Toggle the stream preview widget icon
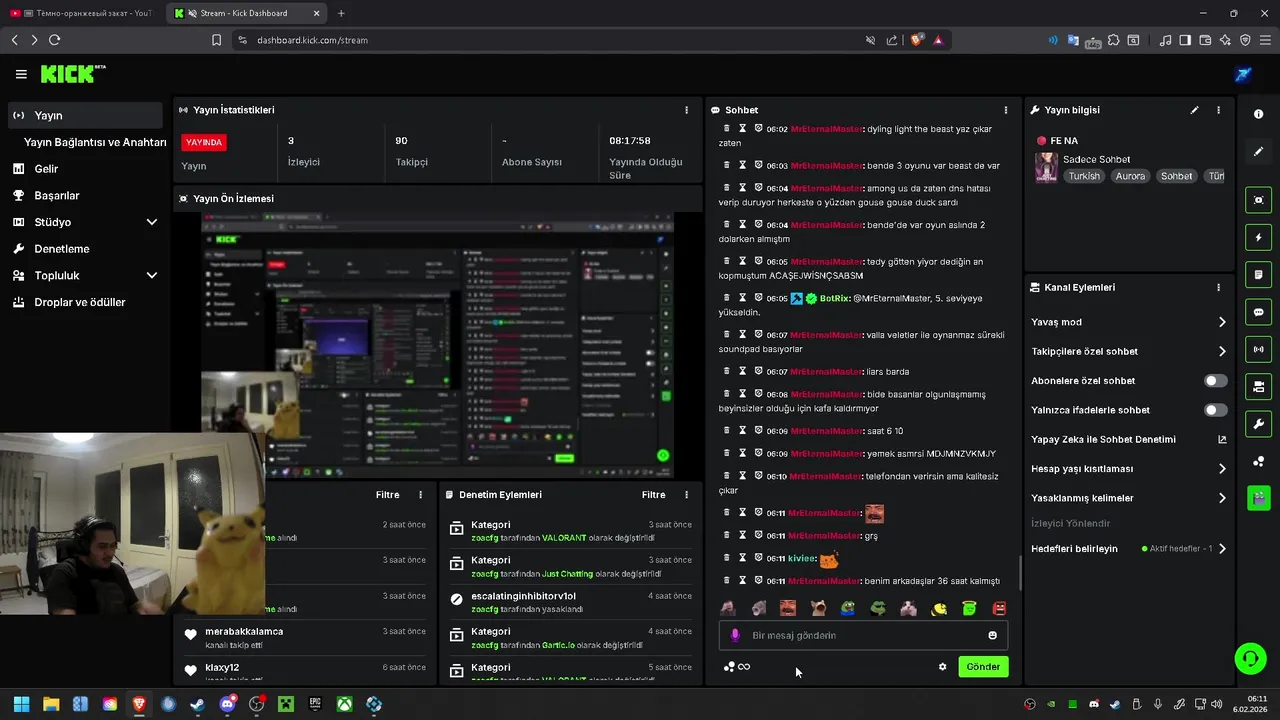 (x=1258, y=200)
